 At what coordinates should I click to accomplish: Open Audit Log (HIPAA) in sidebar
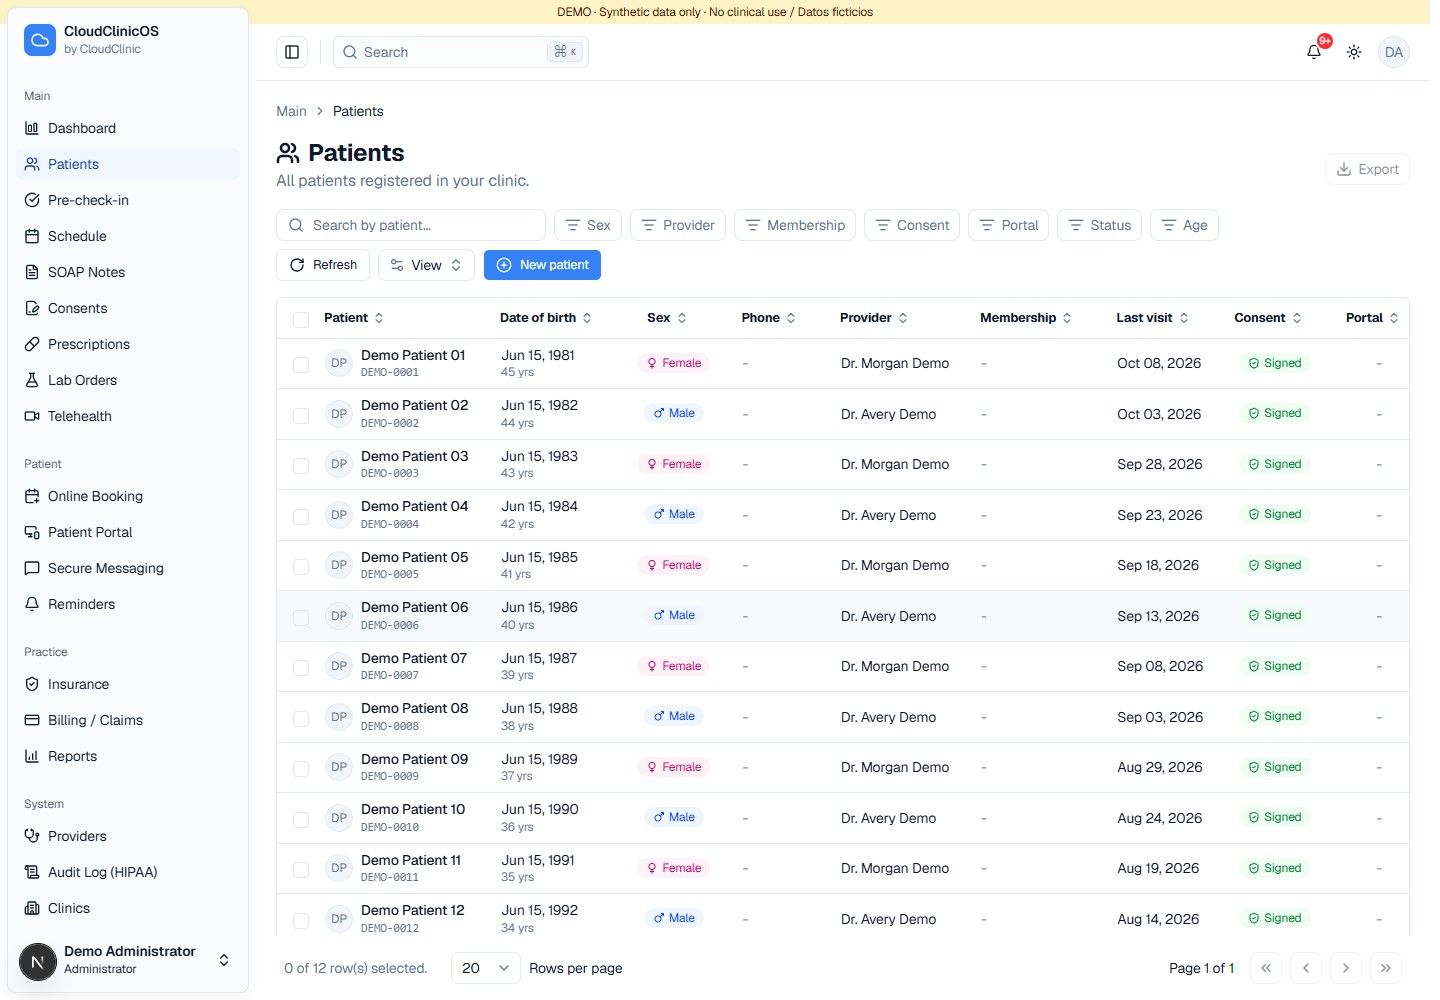[128, 872]
